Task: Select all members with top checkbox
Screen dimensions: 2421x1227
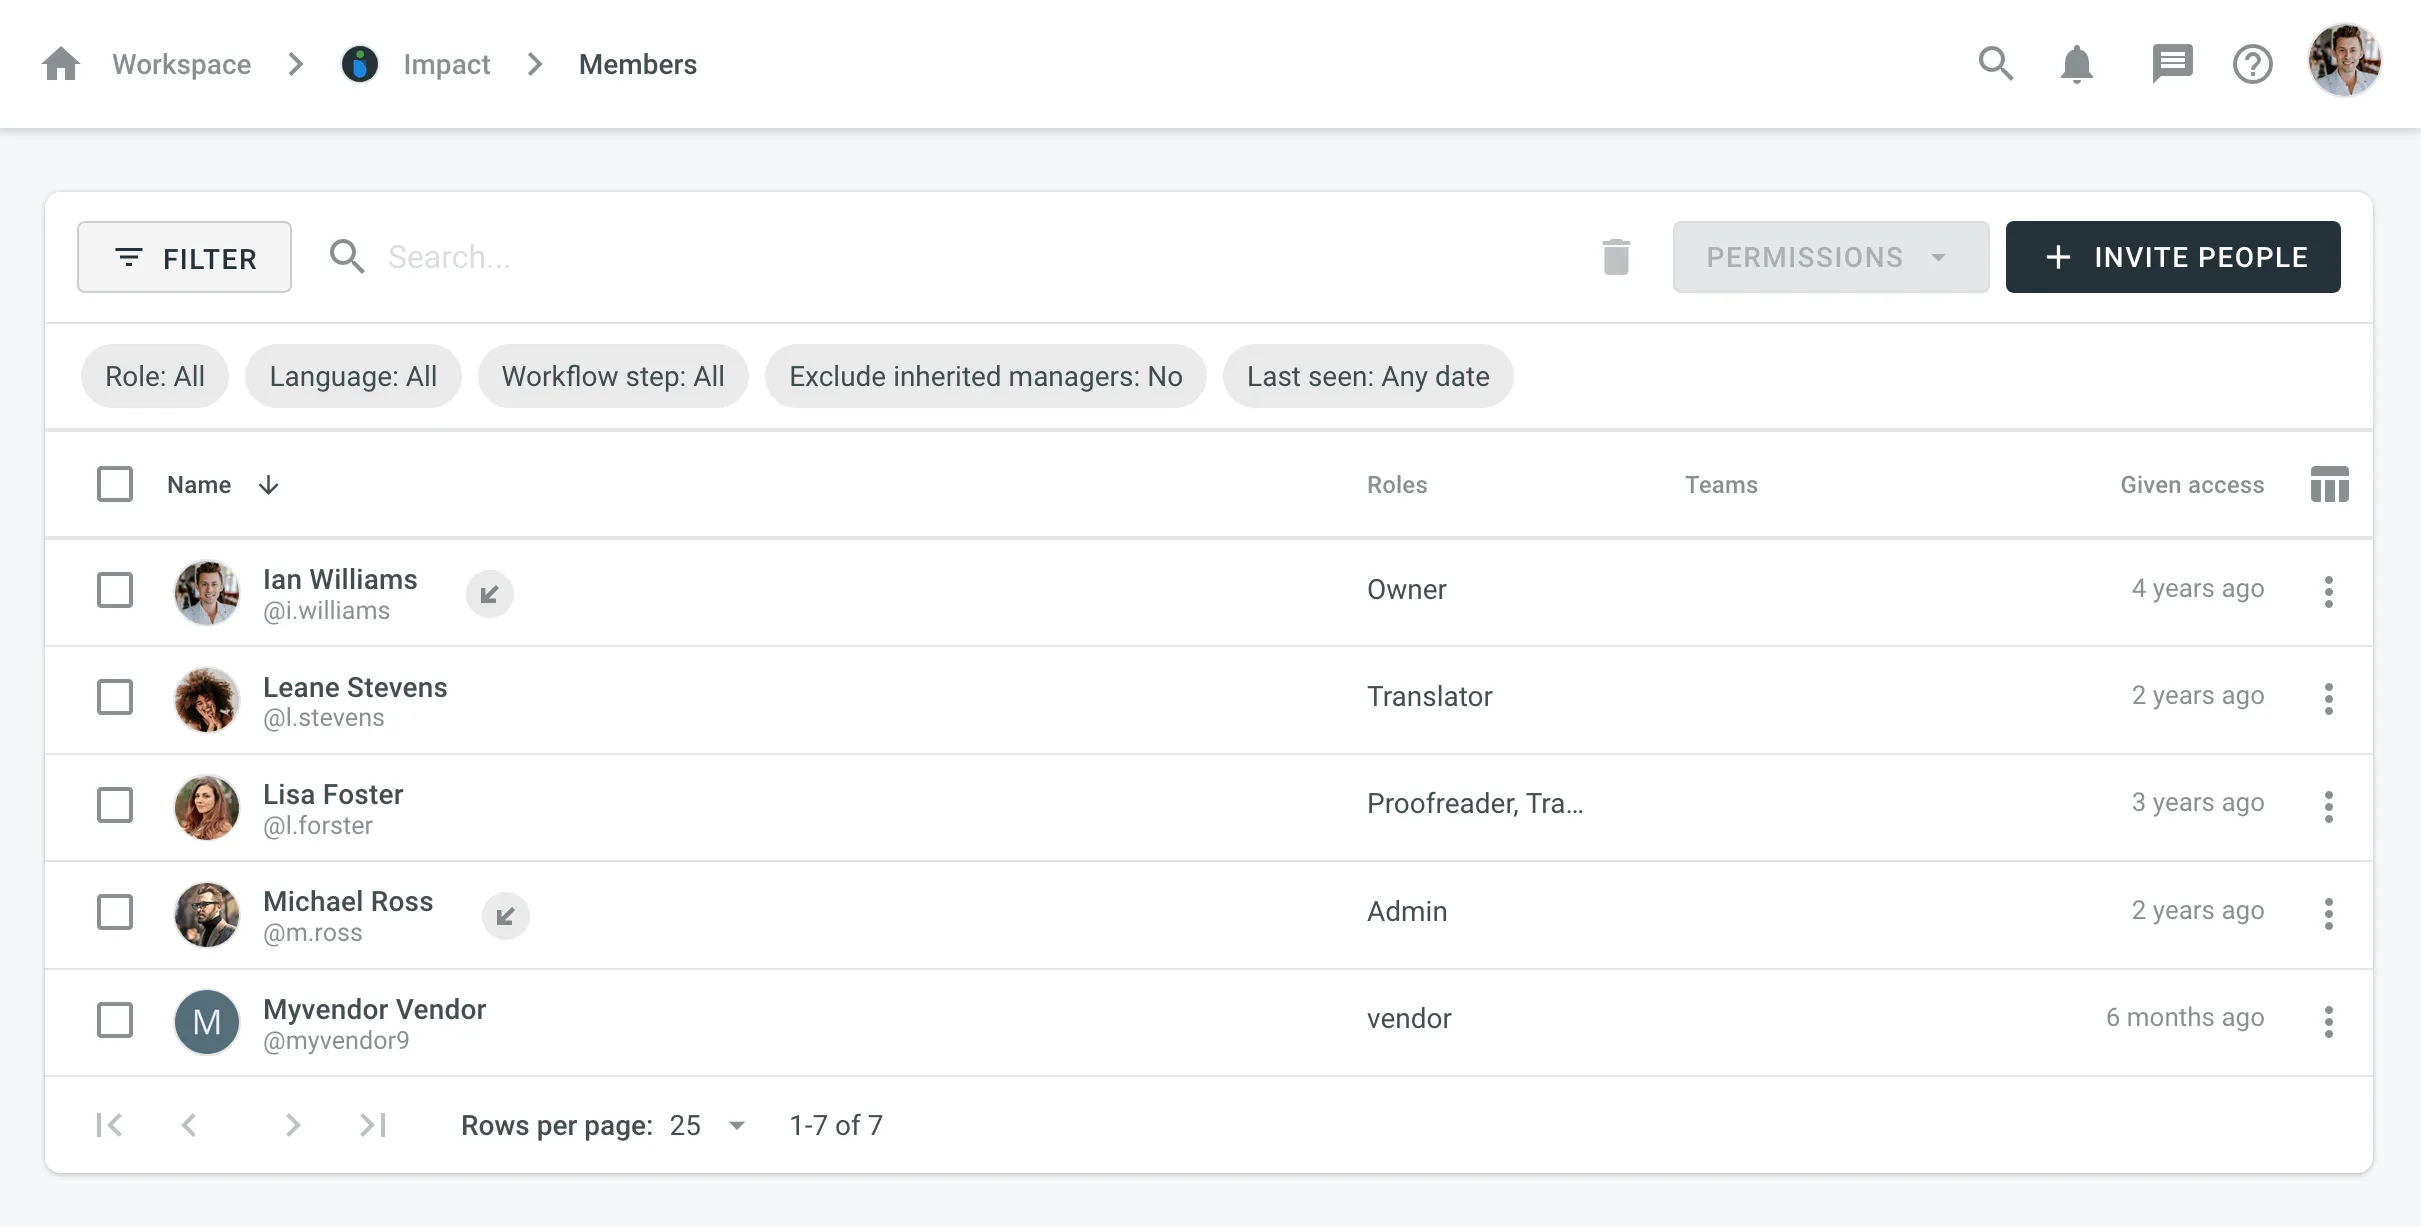Action: [114, 482]
